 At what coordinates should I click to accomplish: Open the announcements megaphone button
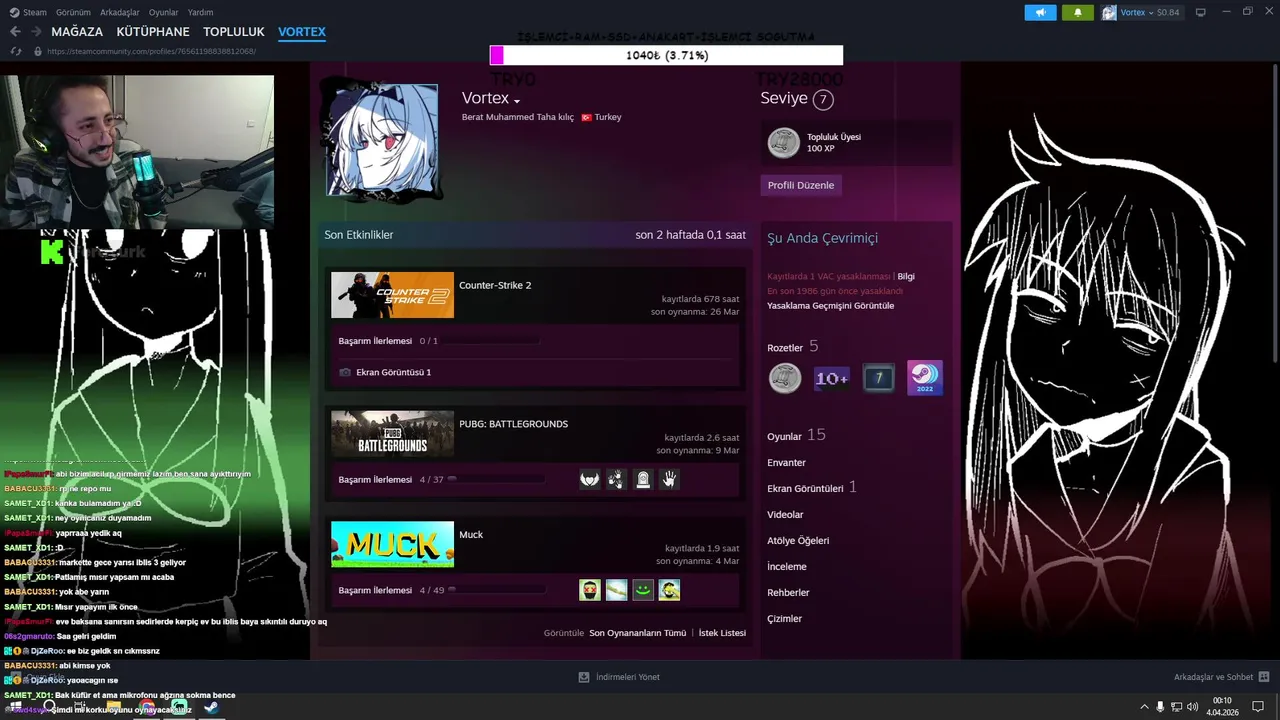[1040, 13]
